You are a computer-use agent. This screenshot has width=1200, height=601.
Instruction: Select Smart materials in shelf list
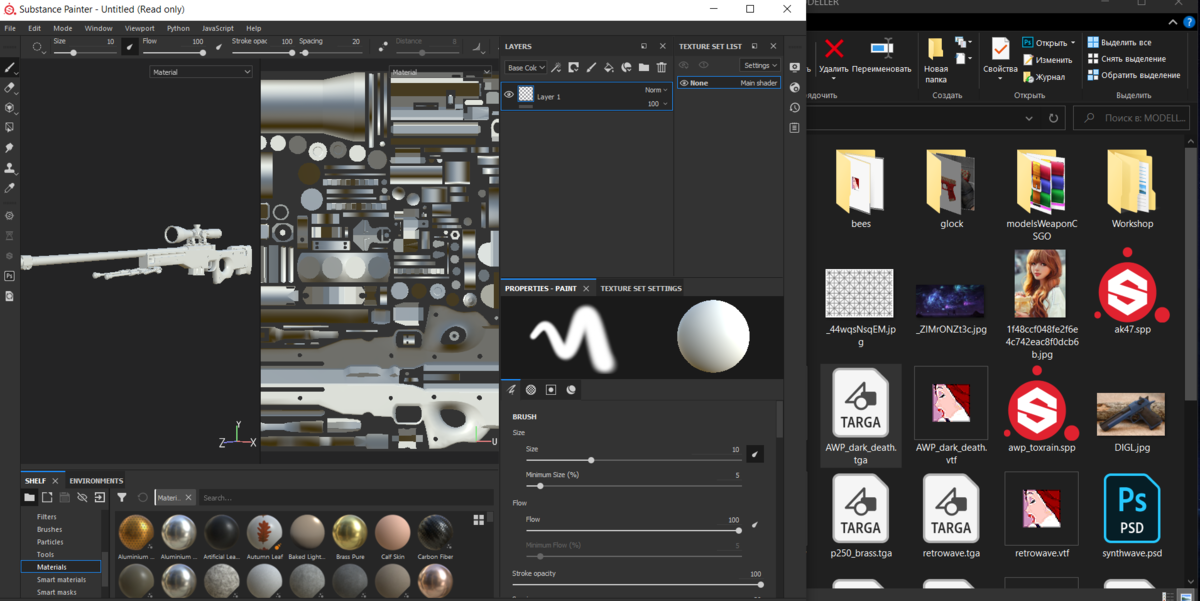61,580
